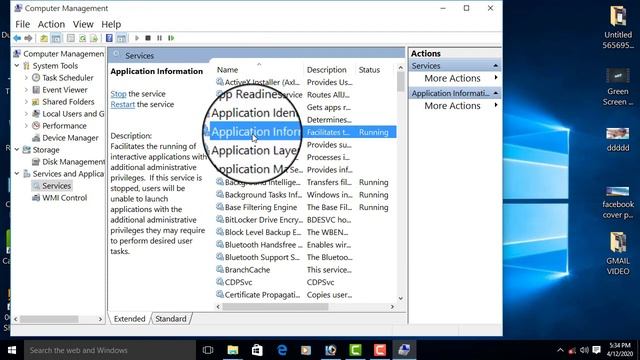Click the Forward arrow in the toolbar
This screenshot has height=360, width=640.
pos(28,38)
